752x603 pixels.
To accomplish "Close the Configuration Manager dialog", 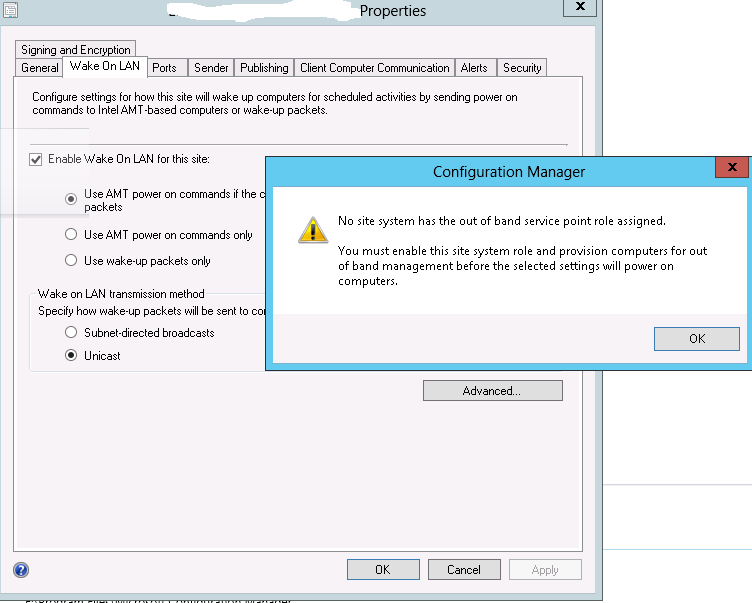I will (x=732, y=167).
